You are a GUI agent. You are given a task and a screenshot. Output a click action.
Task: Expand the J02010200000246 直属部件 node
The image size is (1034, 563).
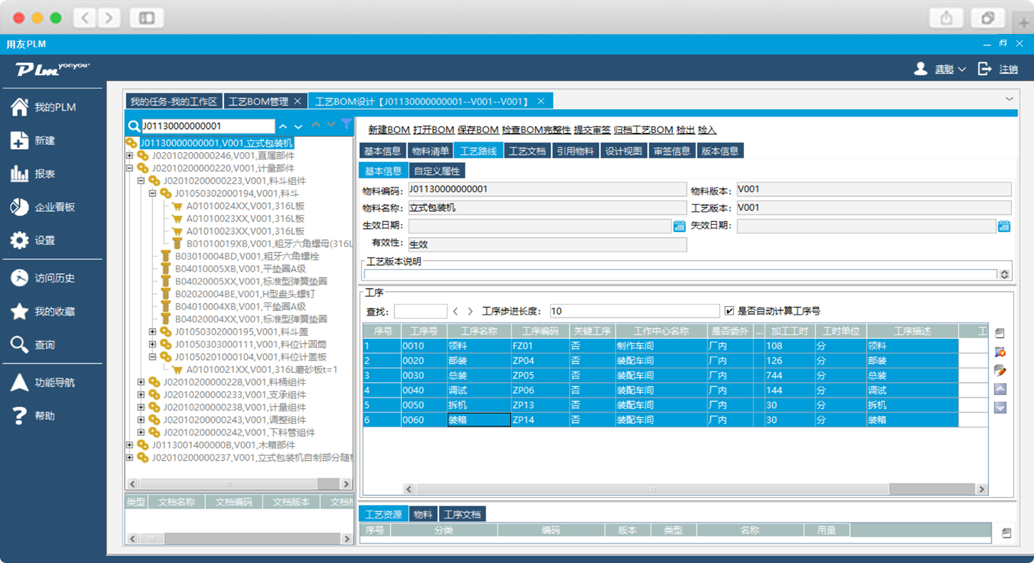pyautogui.click(x=130, y=156)
